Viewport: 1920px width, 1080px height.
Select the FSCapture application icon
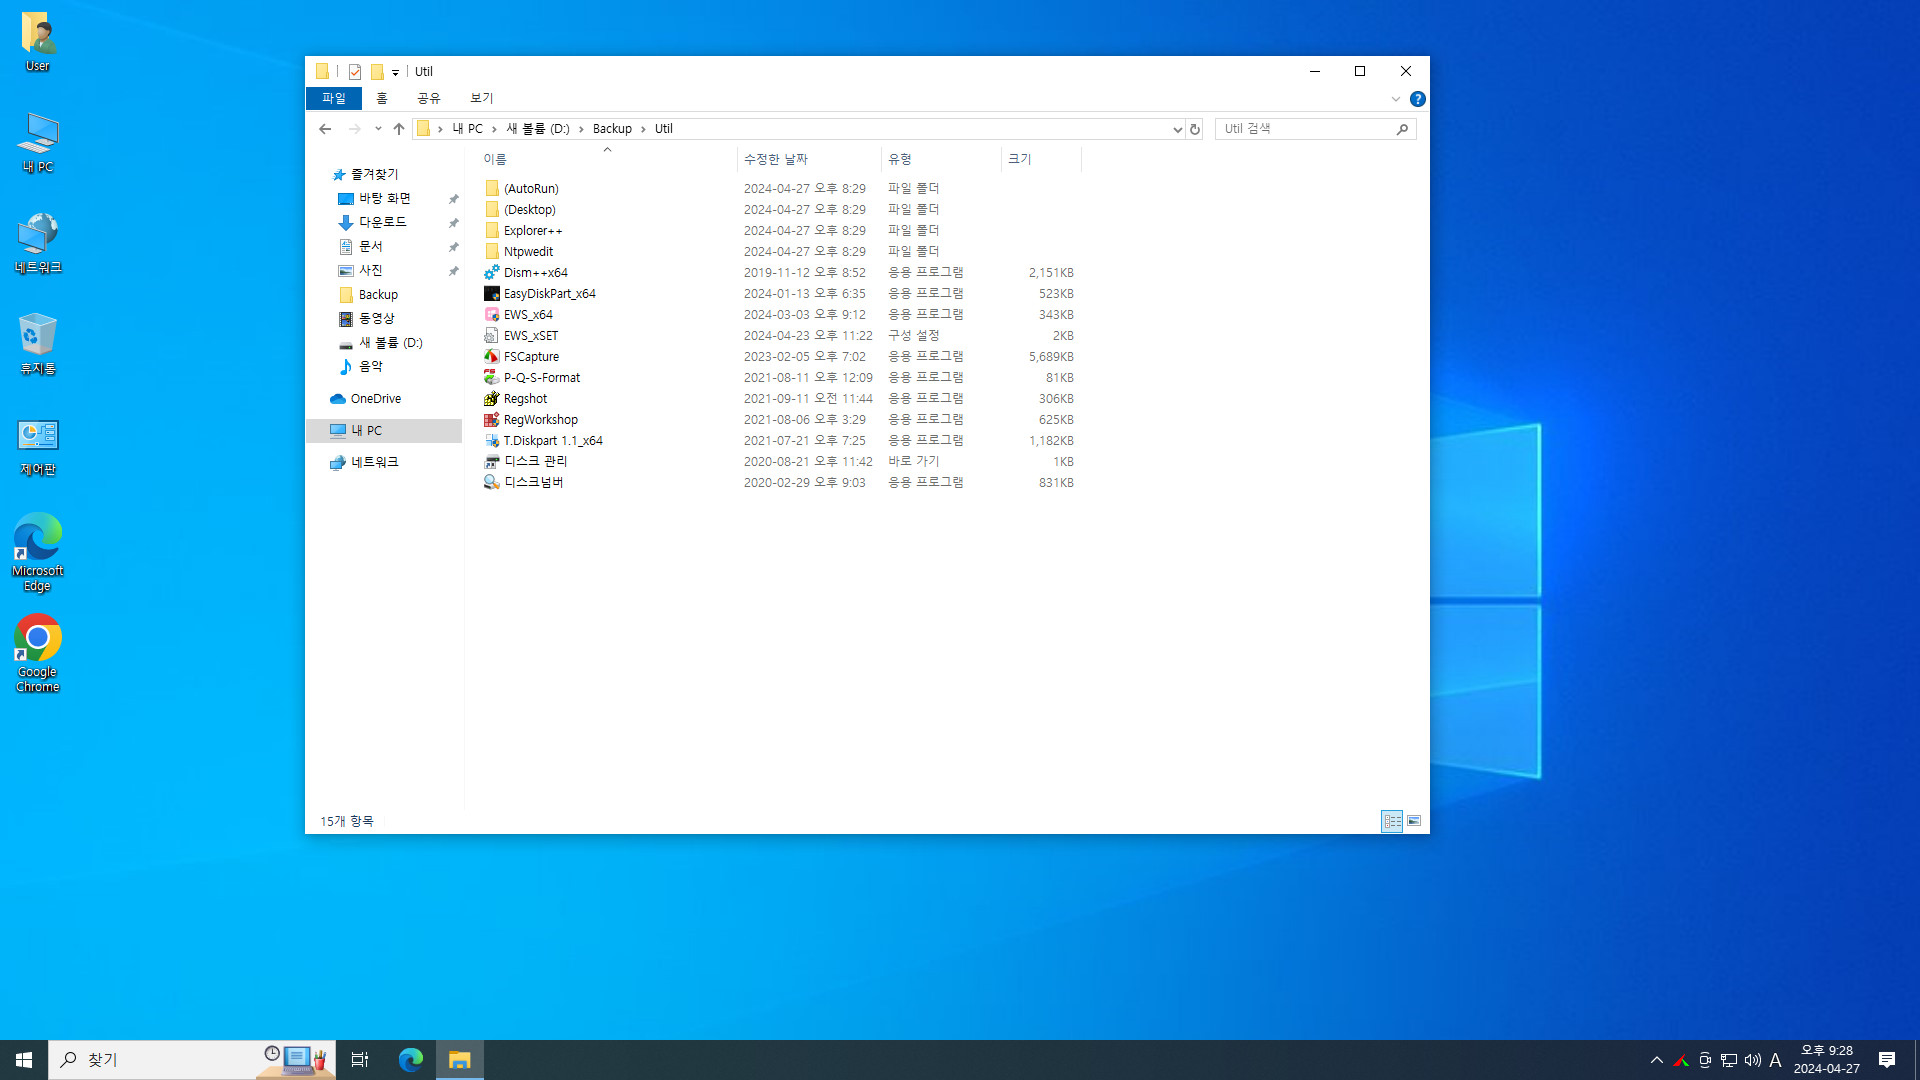[x=491, y=356]
